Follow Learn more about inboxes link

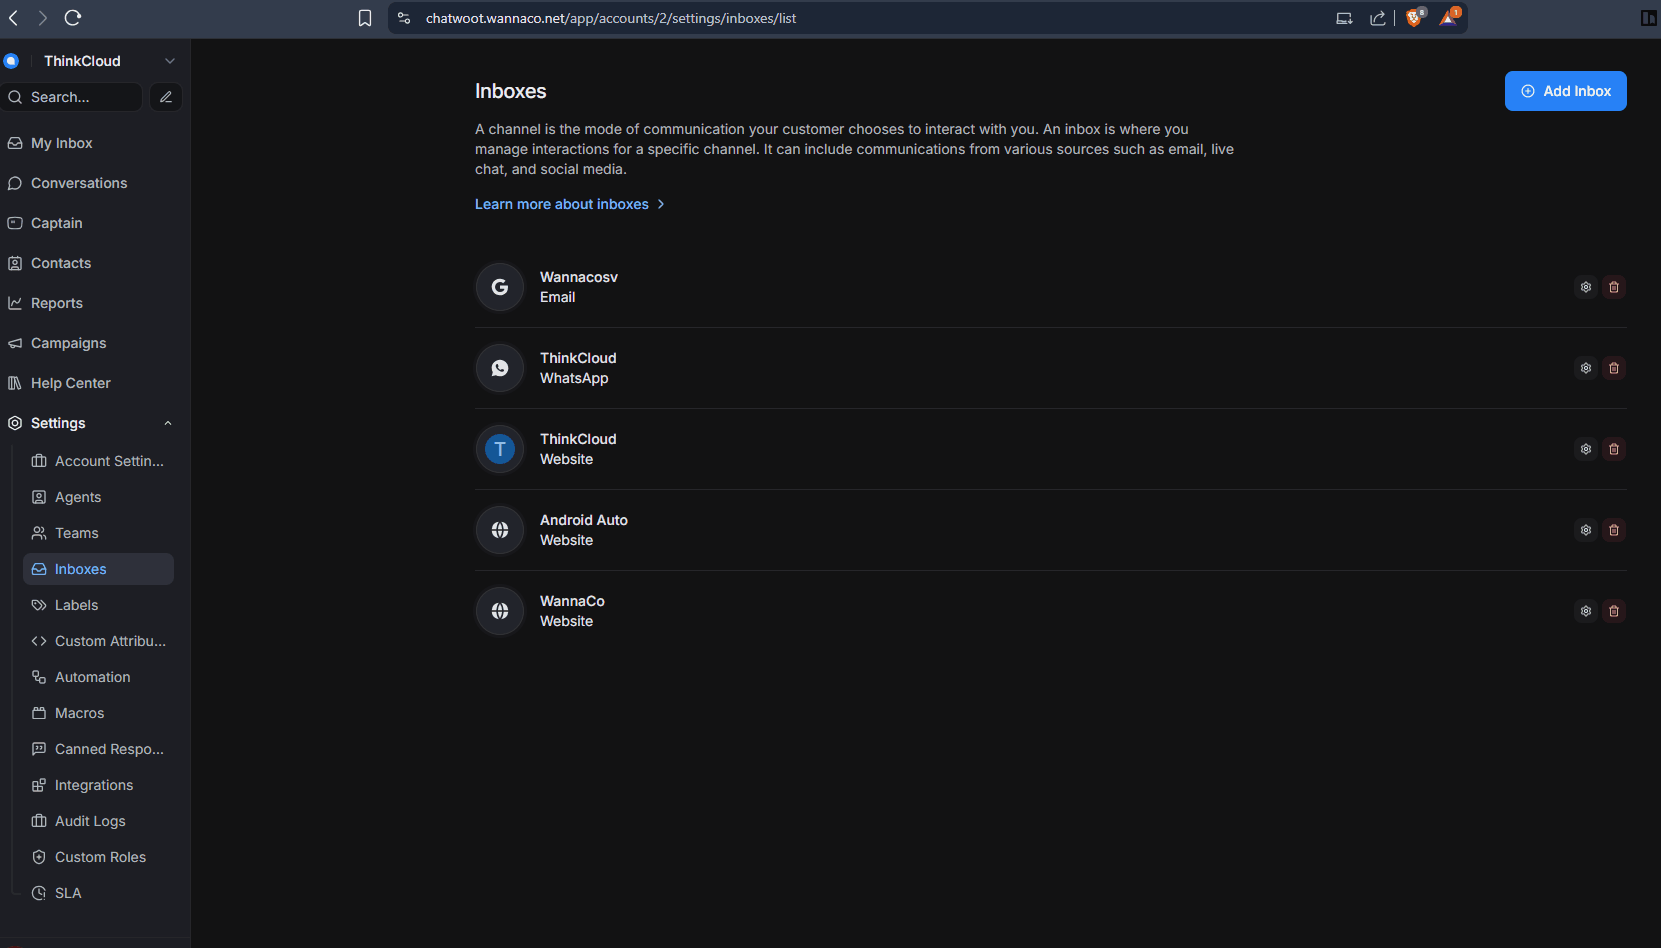click(569, 204)
